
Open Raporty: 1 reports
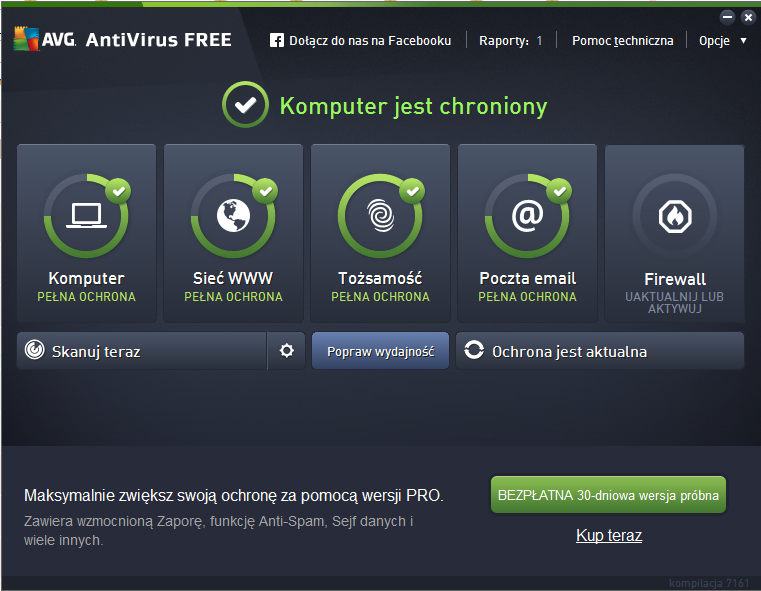point(511,41)
